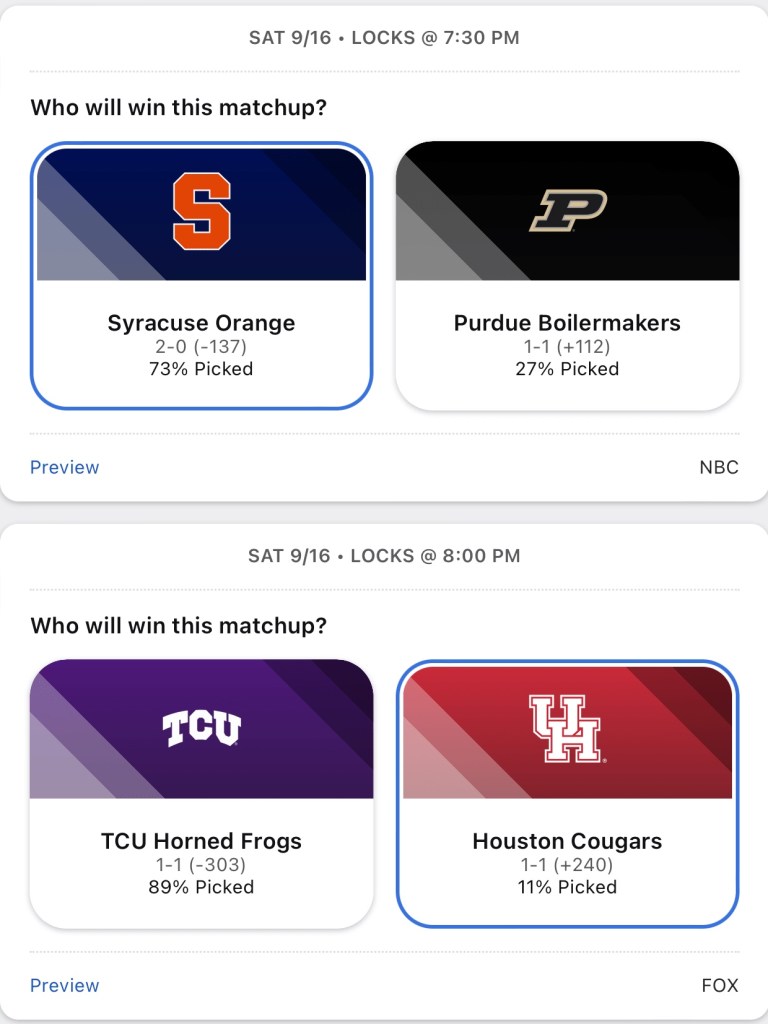The image size is (768, 1024).
Task: Click the NBC network label
Action: [x=719, y=467]
